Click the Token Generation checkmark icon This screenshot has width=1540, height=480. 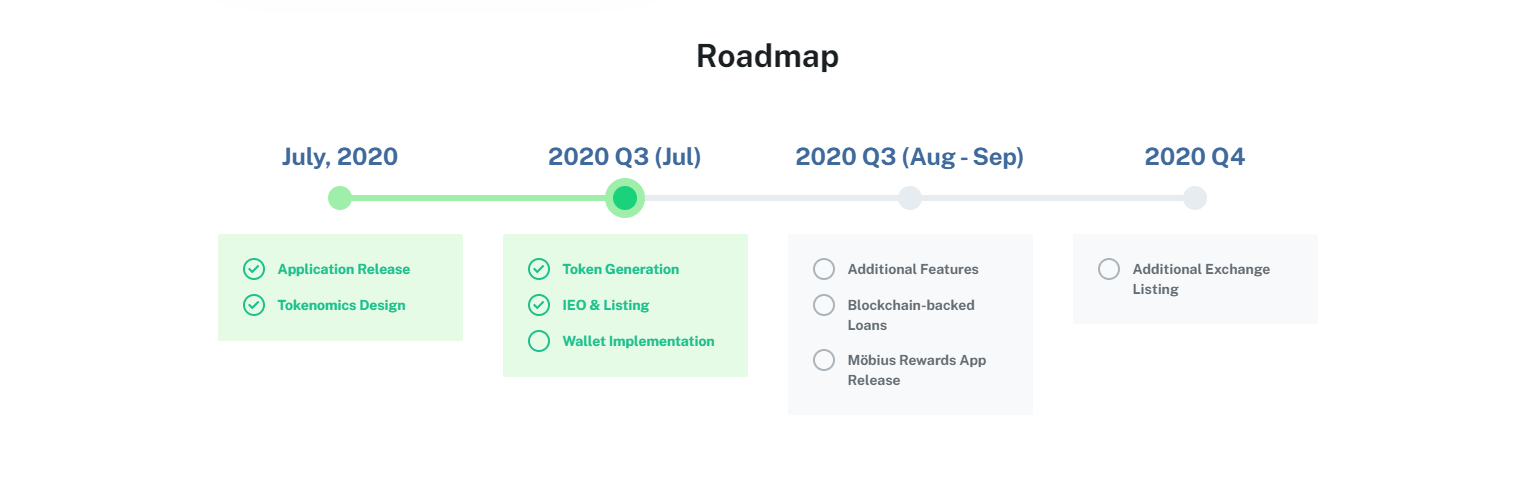539,269
